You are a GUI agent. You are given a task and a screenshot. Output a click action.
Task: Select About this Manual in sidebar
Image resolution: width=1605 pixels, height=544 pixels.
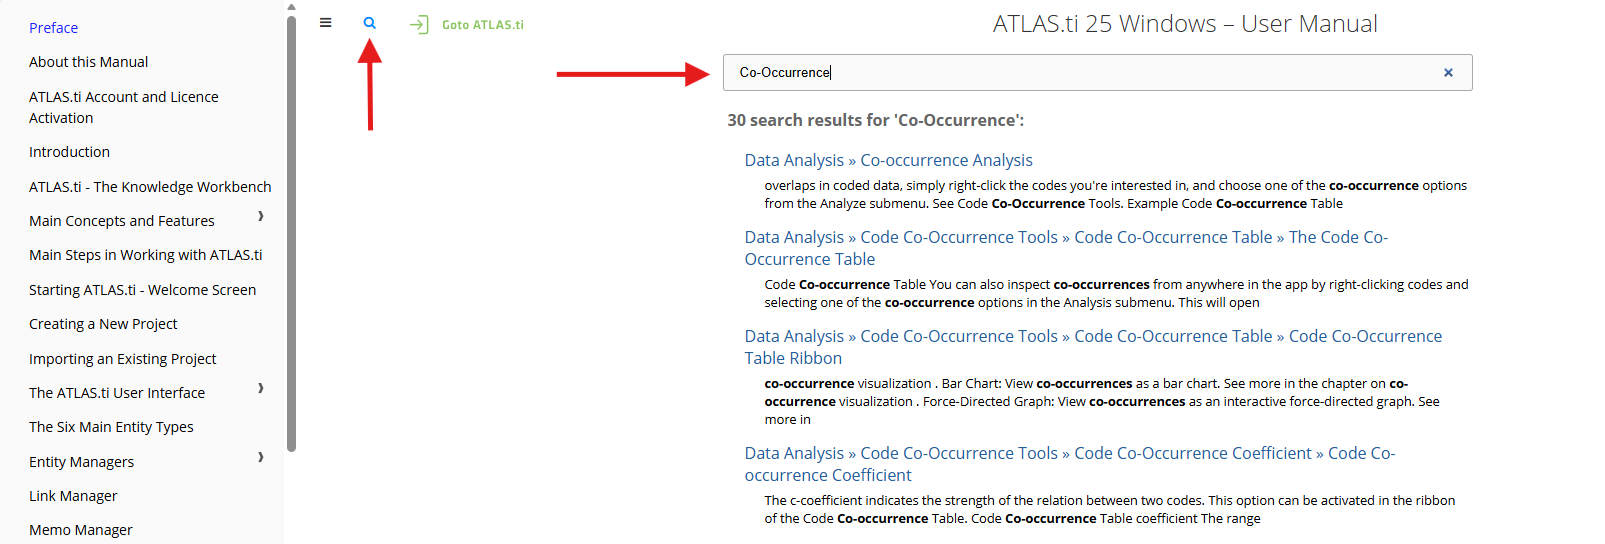tap(88, 62)
